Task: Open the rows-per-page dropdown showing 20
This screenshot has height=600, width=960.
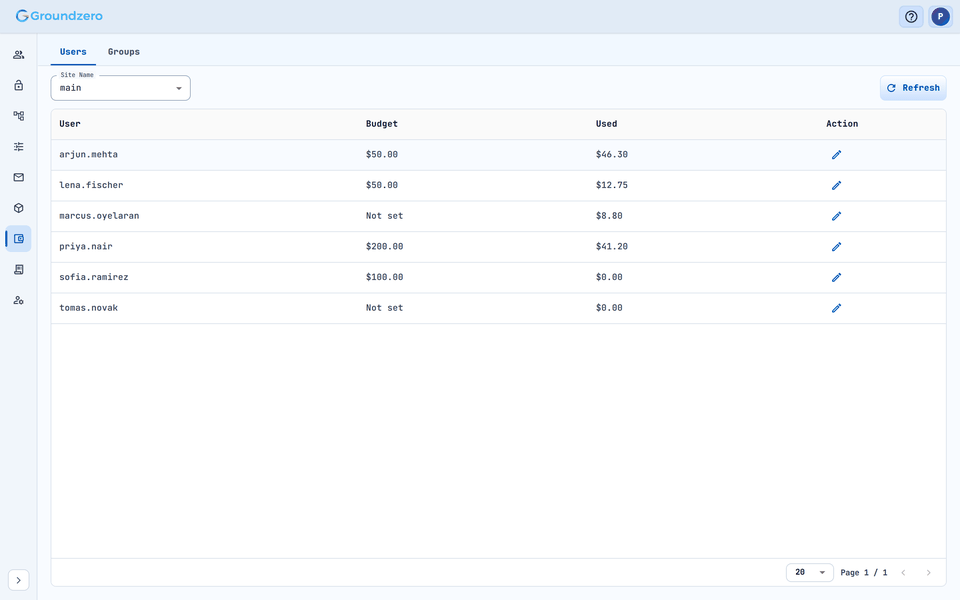Action: click(809, 572)
